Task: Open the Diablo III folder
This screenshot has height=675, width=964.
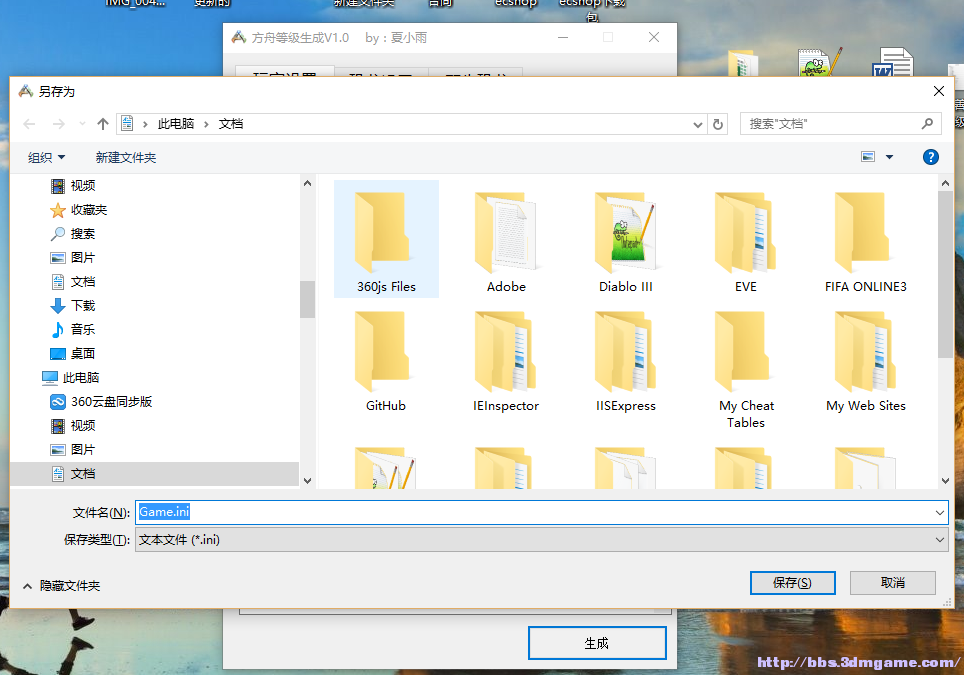Action: click(626, 240)
